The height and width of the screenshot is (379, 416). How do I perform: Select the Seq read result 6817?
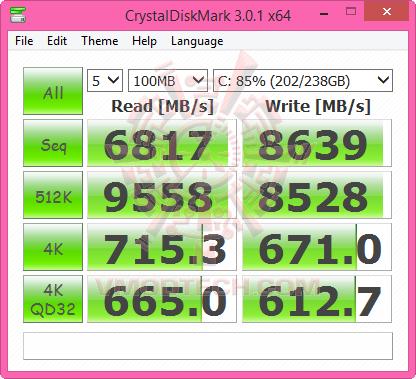[162, 143]
